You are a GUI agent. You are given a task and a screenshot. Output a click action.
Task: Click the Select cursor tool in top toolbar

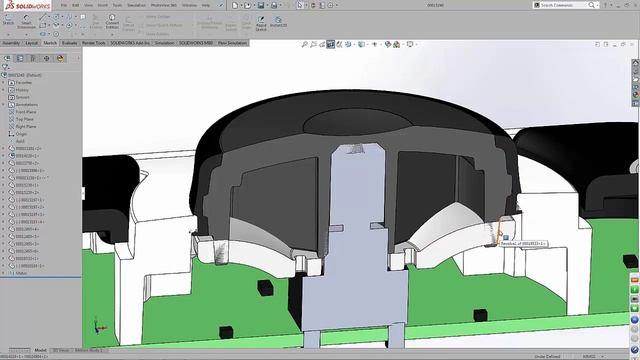[300, 5]
